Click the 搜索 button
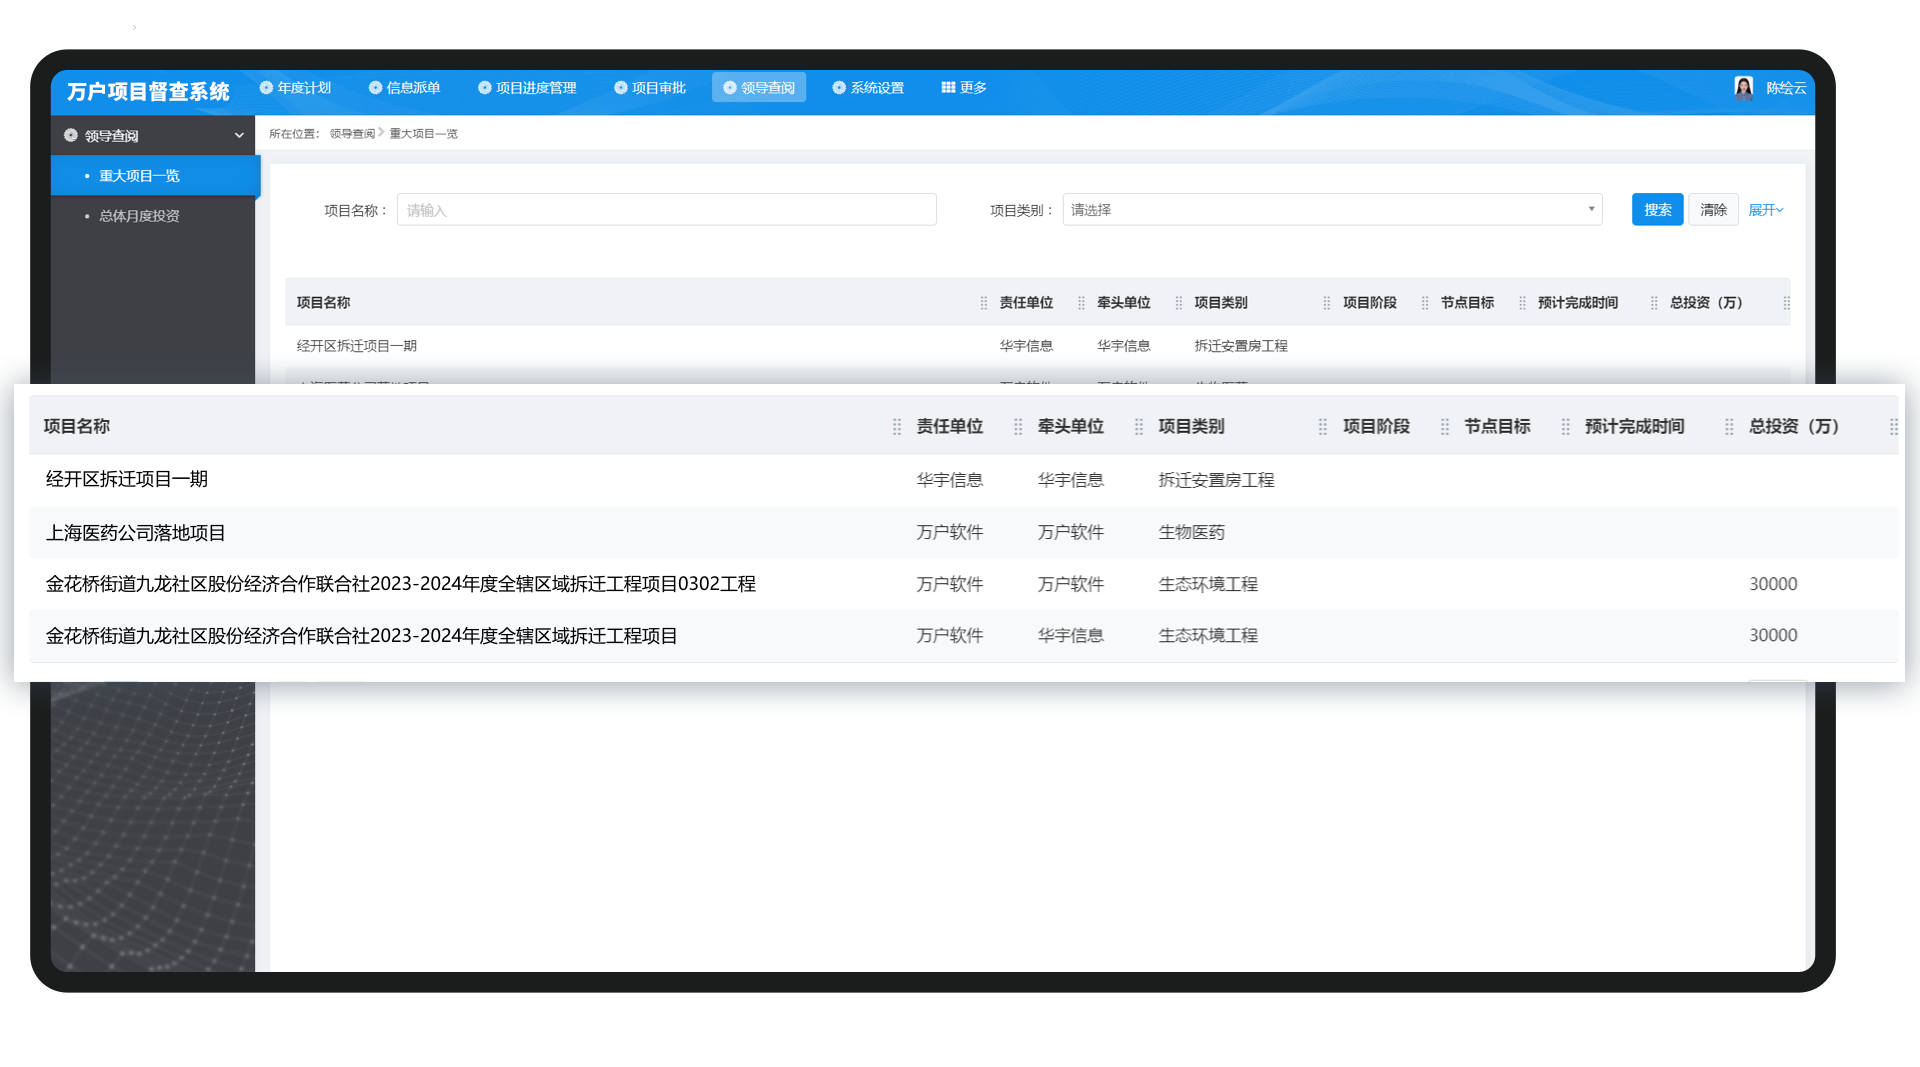 coord(1657,210)
